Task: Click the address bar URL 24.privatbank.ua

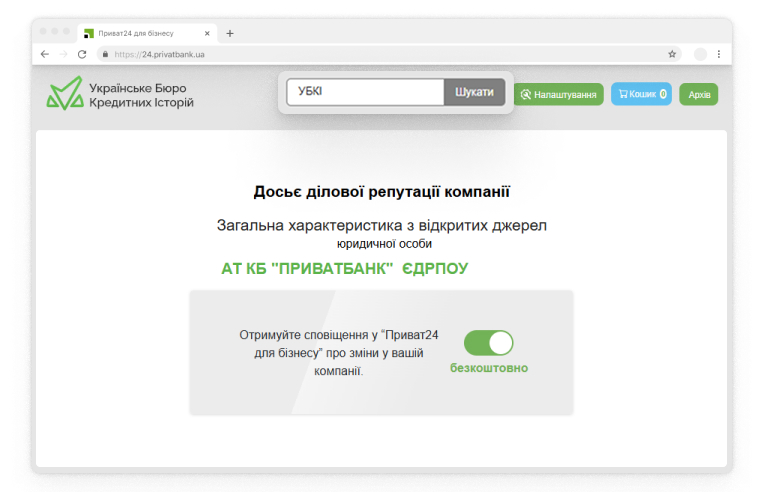Action: (x=159, y=55)
